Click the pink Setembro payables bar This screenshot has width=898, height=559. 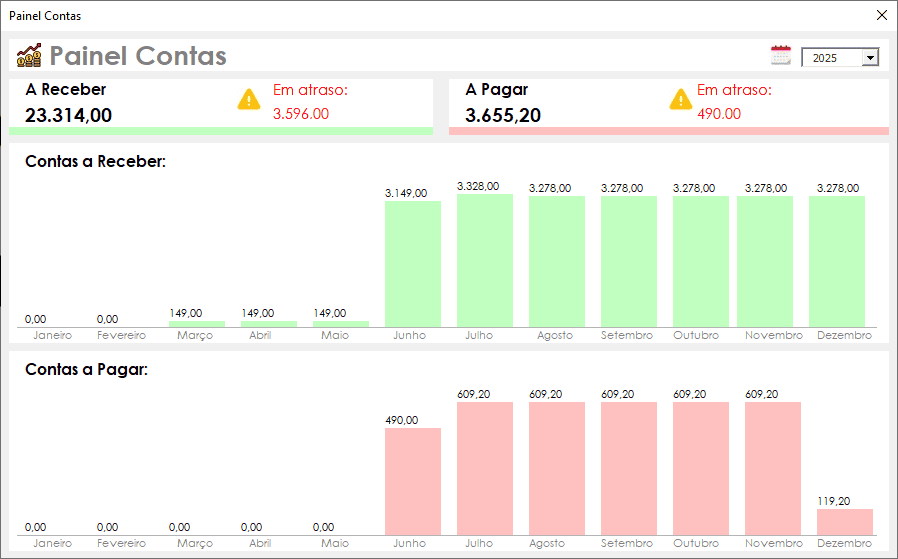(629, 468)
